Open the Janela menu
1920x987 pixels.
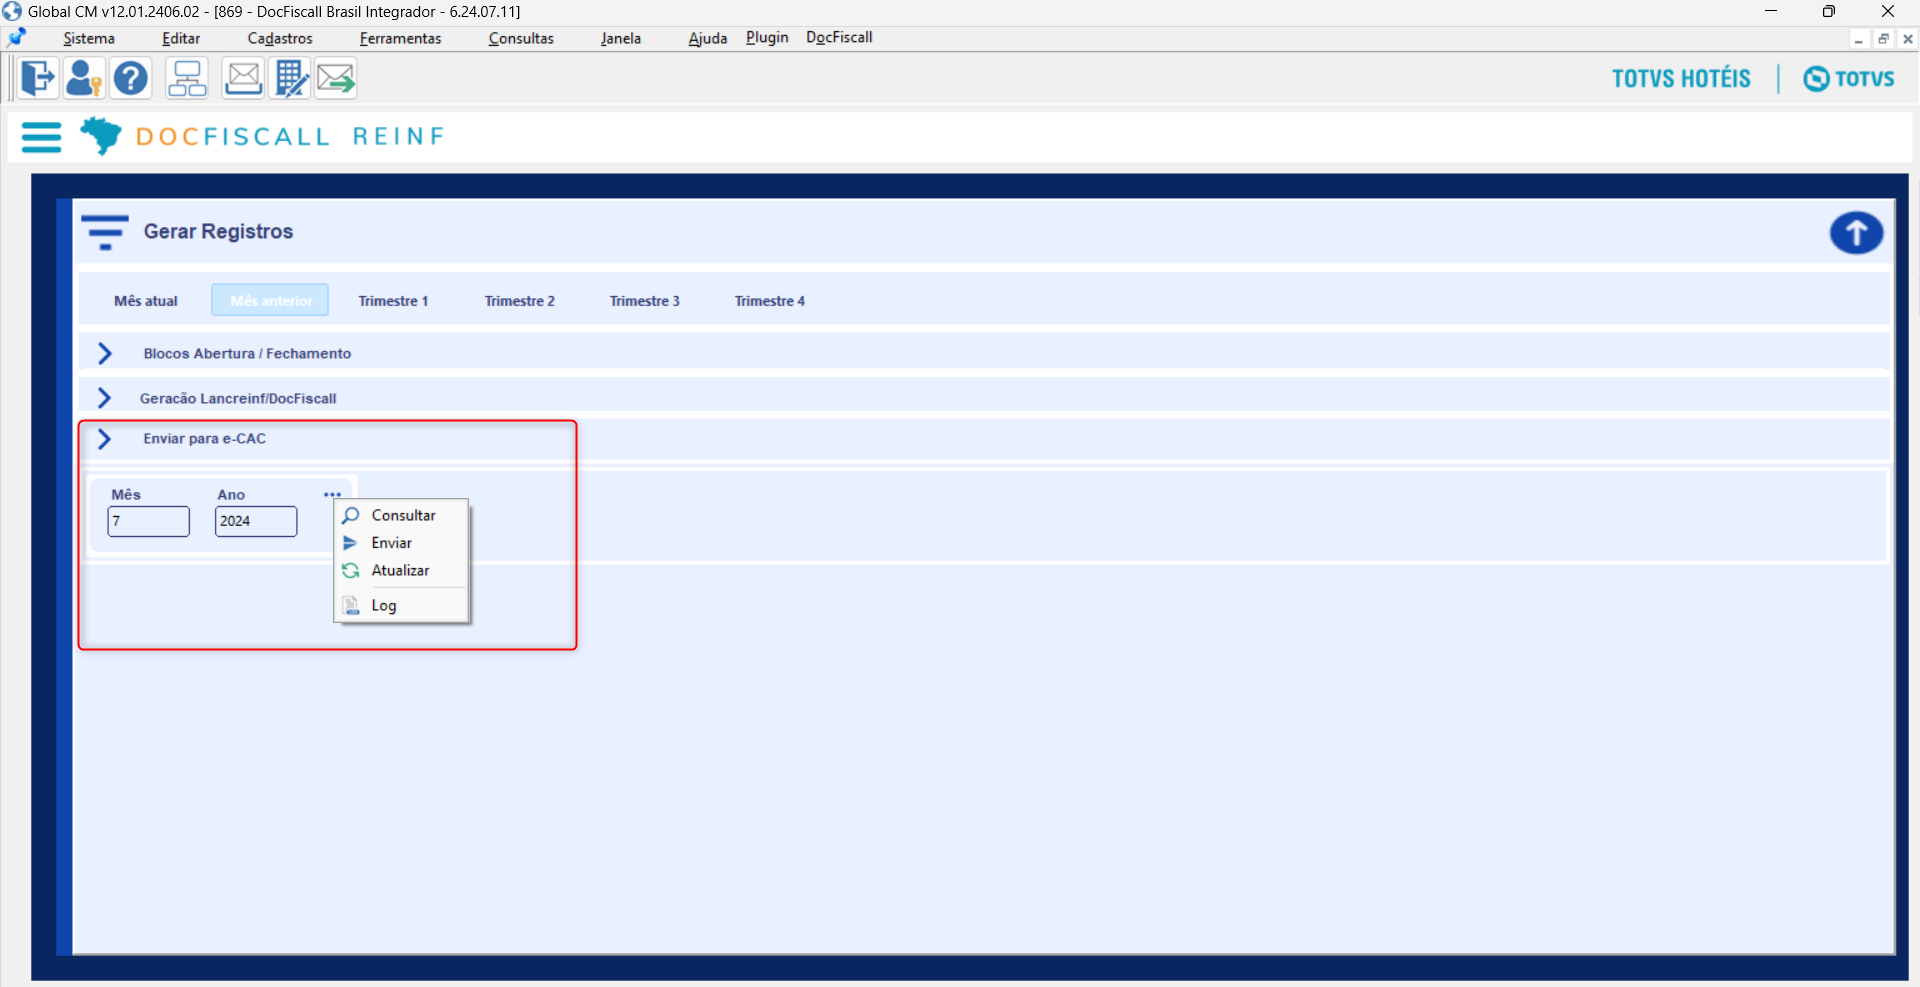click(x=621, y=38)
